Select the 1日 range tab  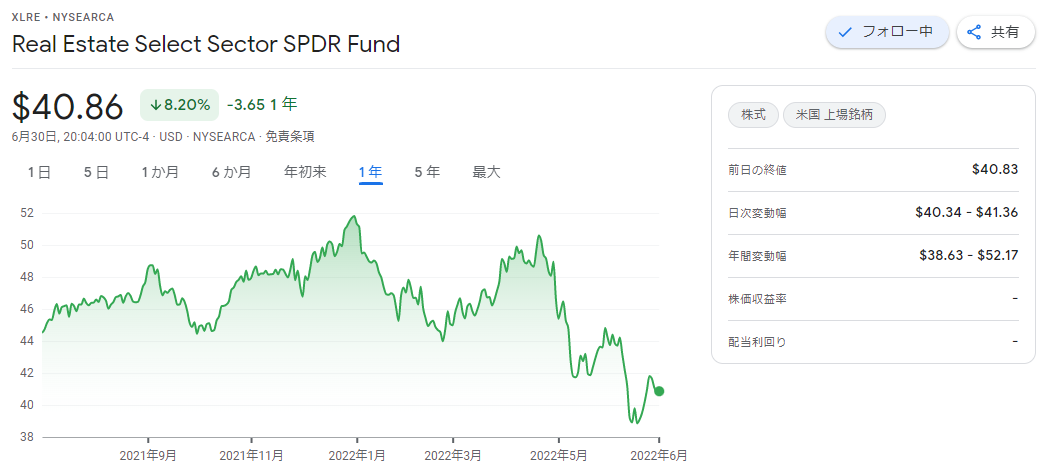point(40,172)
